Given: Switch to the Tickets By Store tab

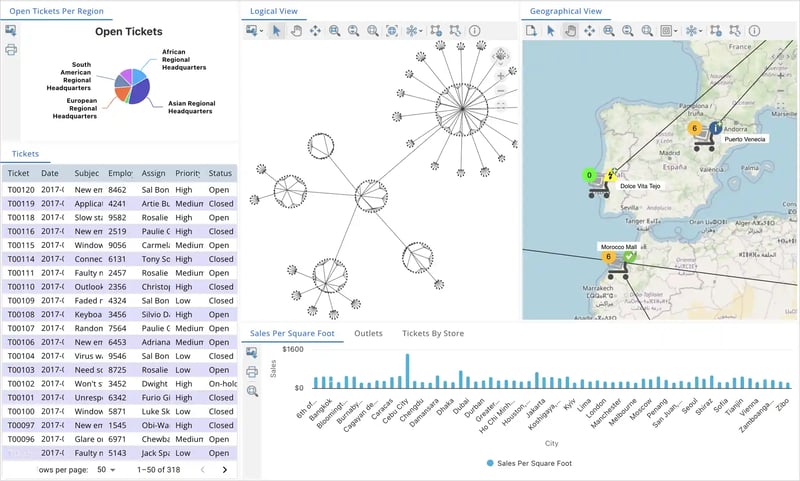Looking at the screenshot, I should point(433,333).
